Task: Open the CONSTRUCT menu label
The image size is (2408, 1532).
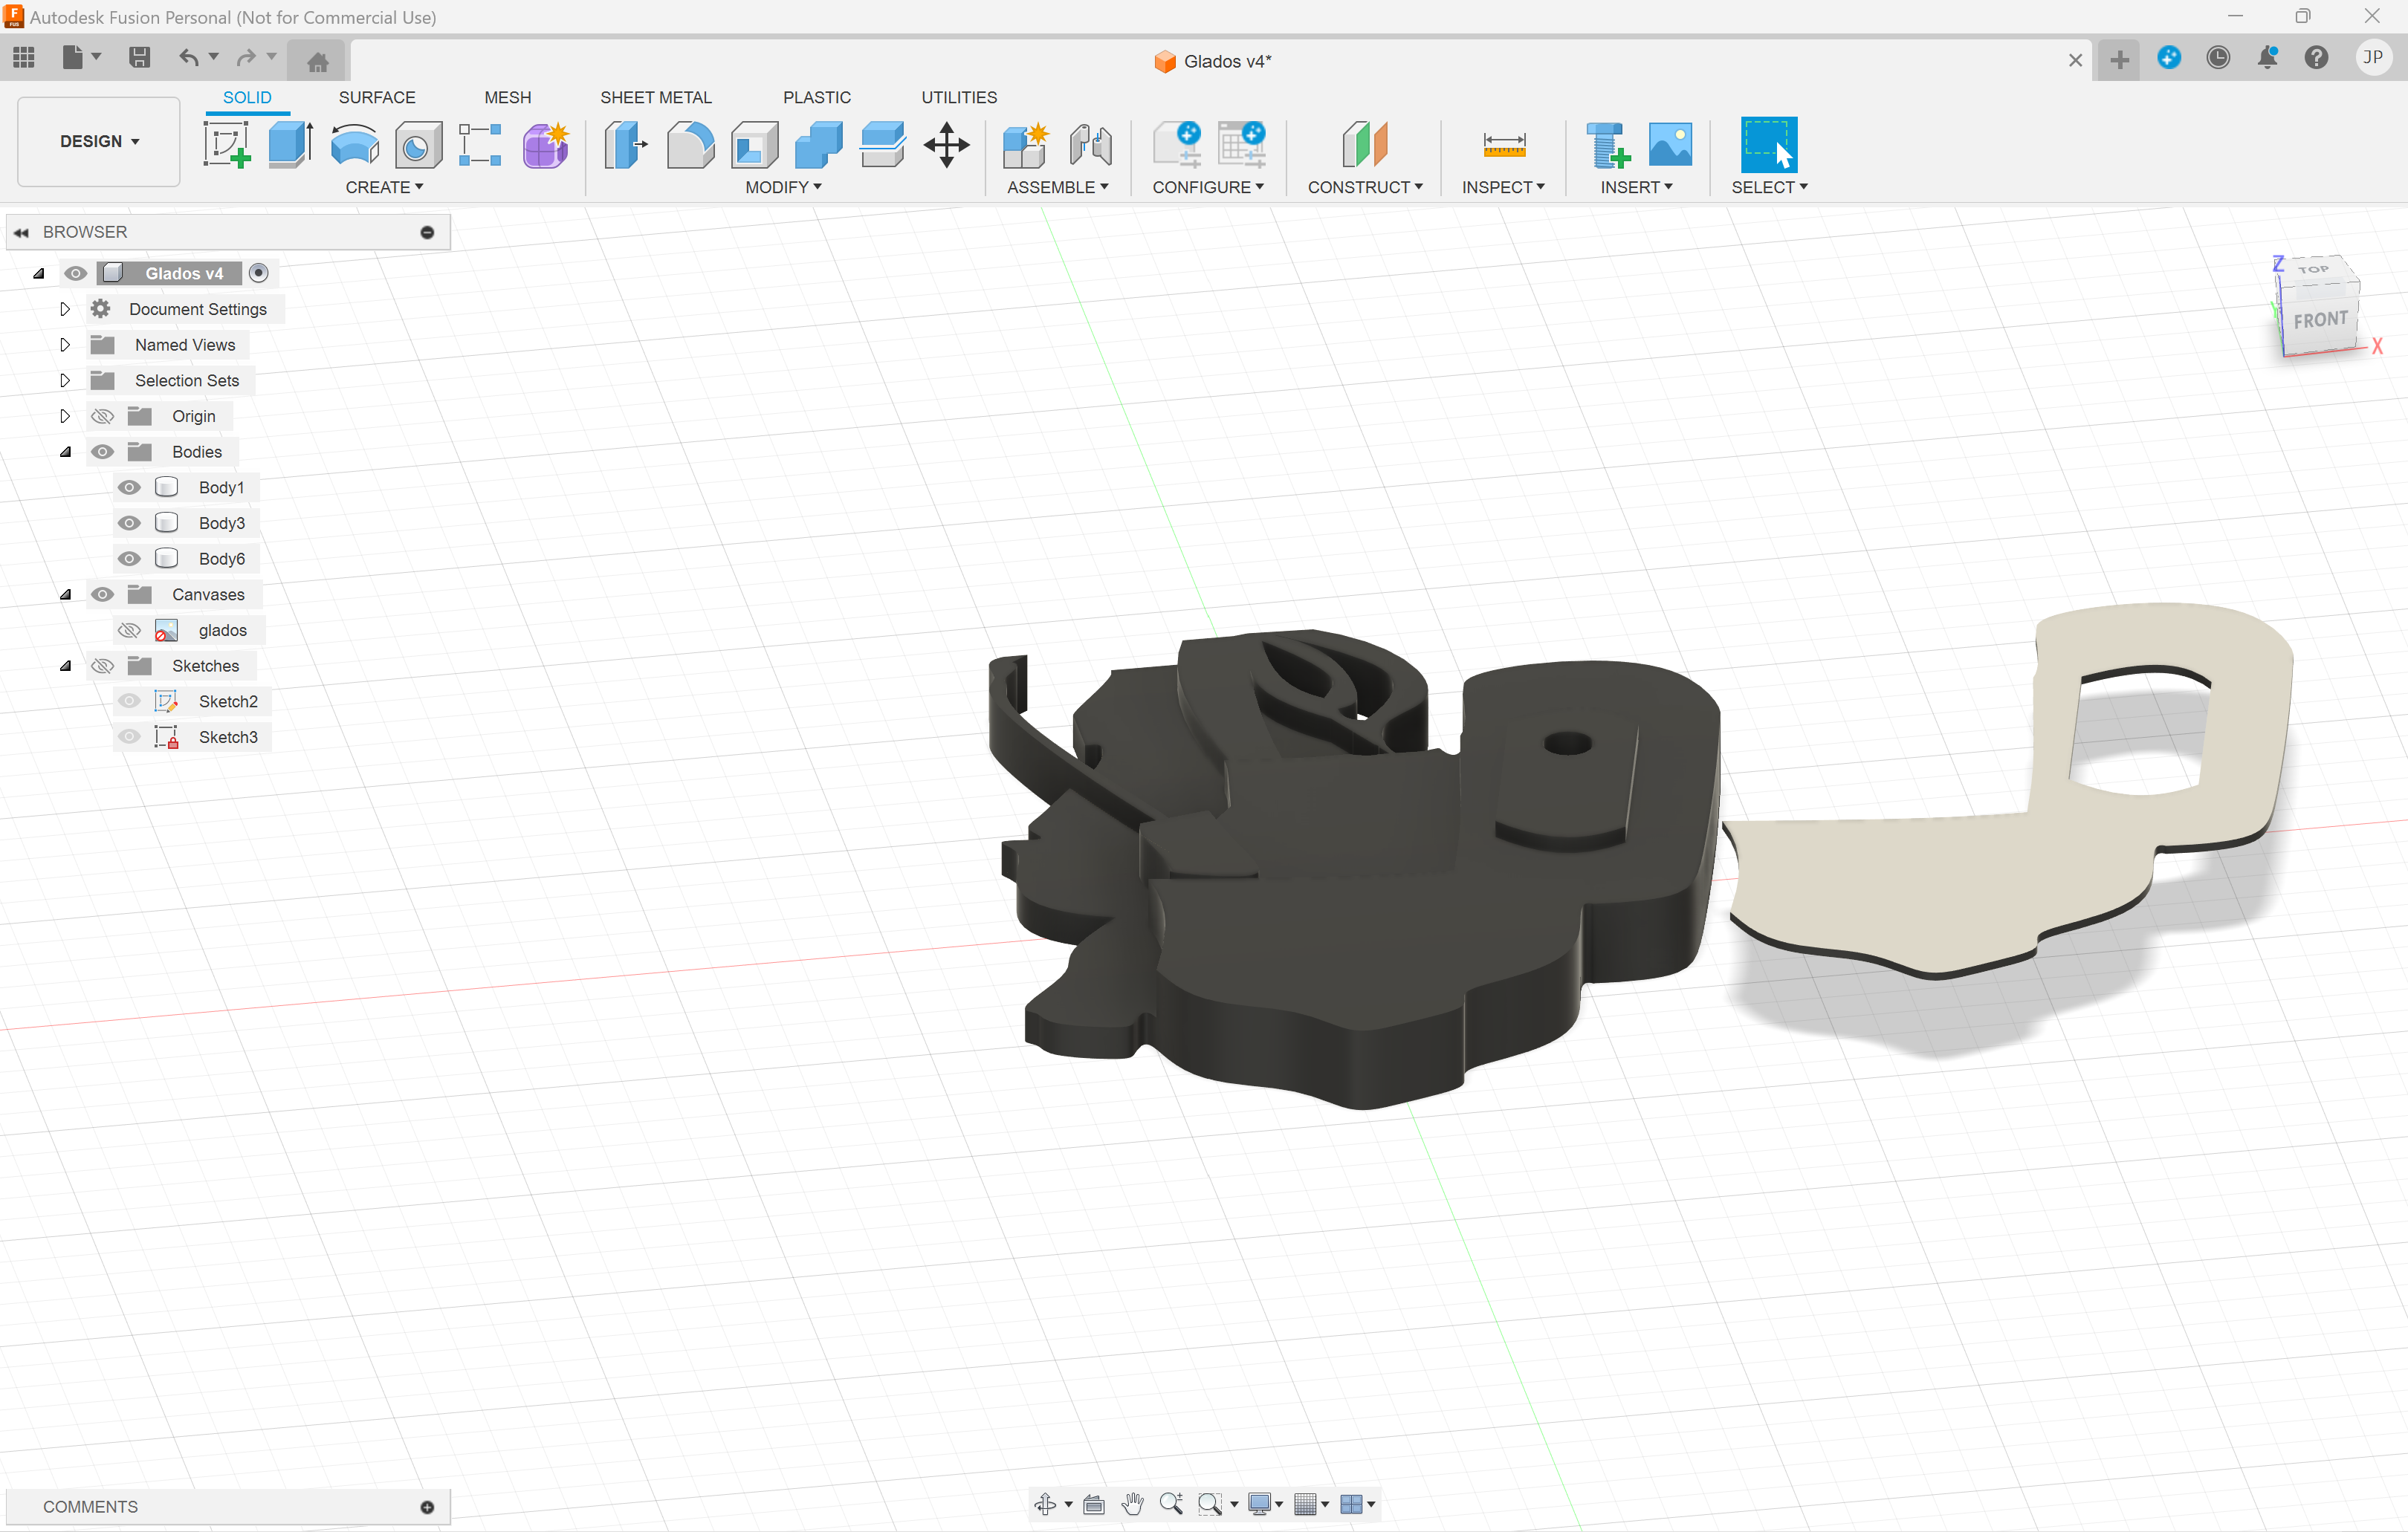Action: click(x=1365, y=187)
